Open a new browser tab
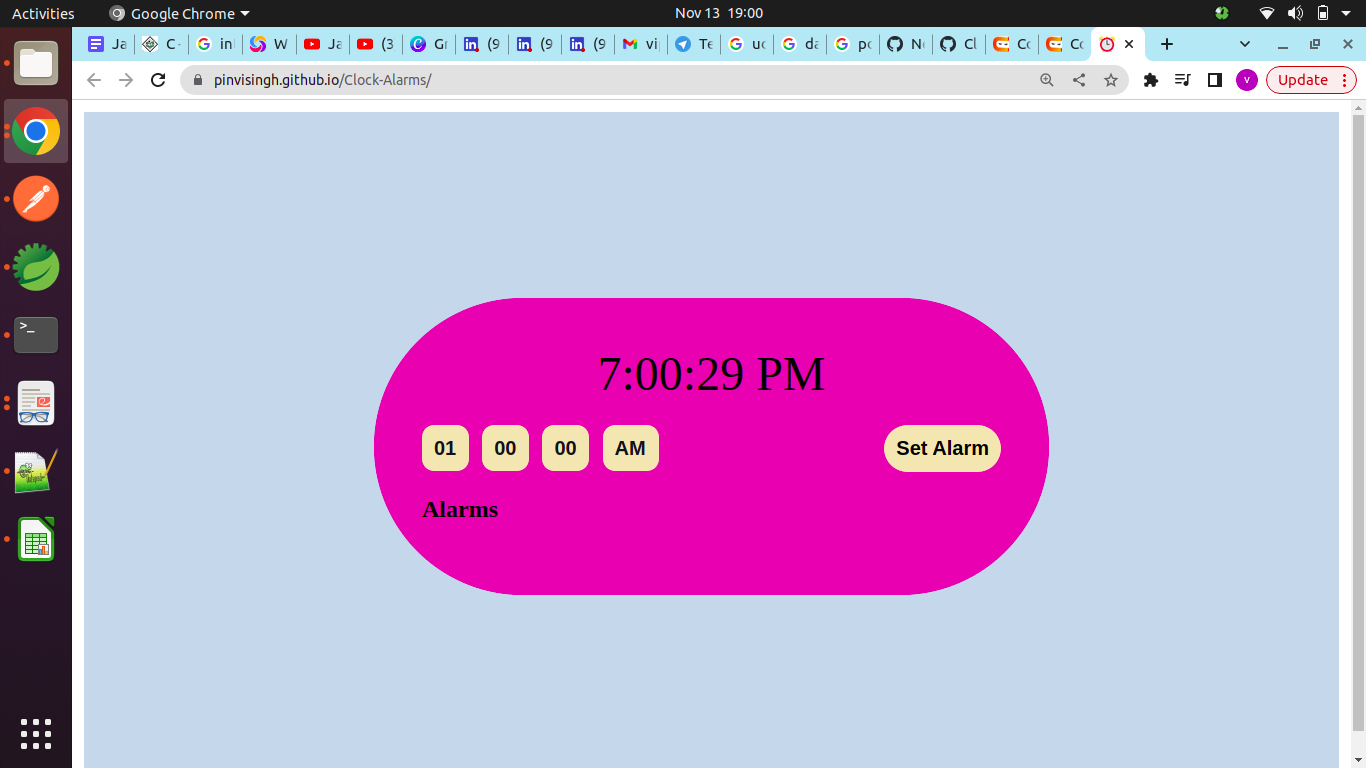Screen dimensions: 1366x768 [x=1167, y=44]
